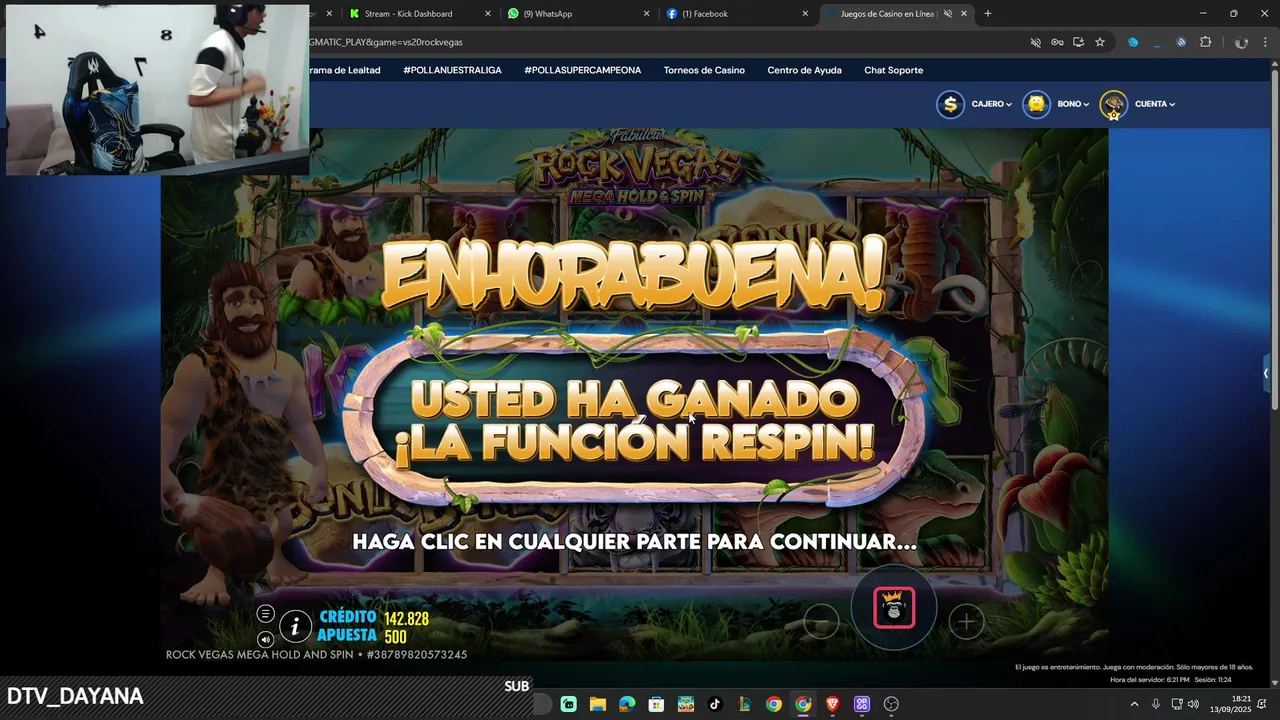Open the game info (i) button
The image size is (1280, 720).
coord(295,627)
